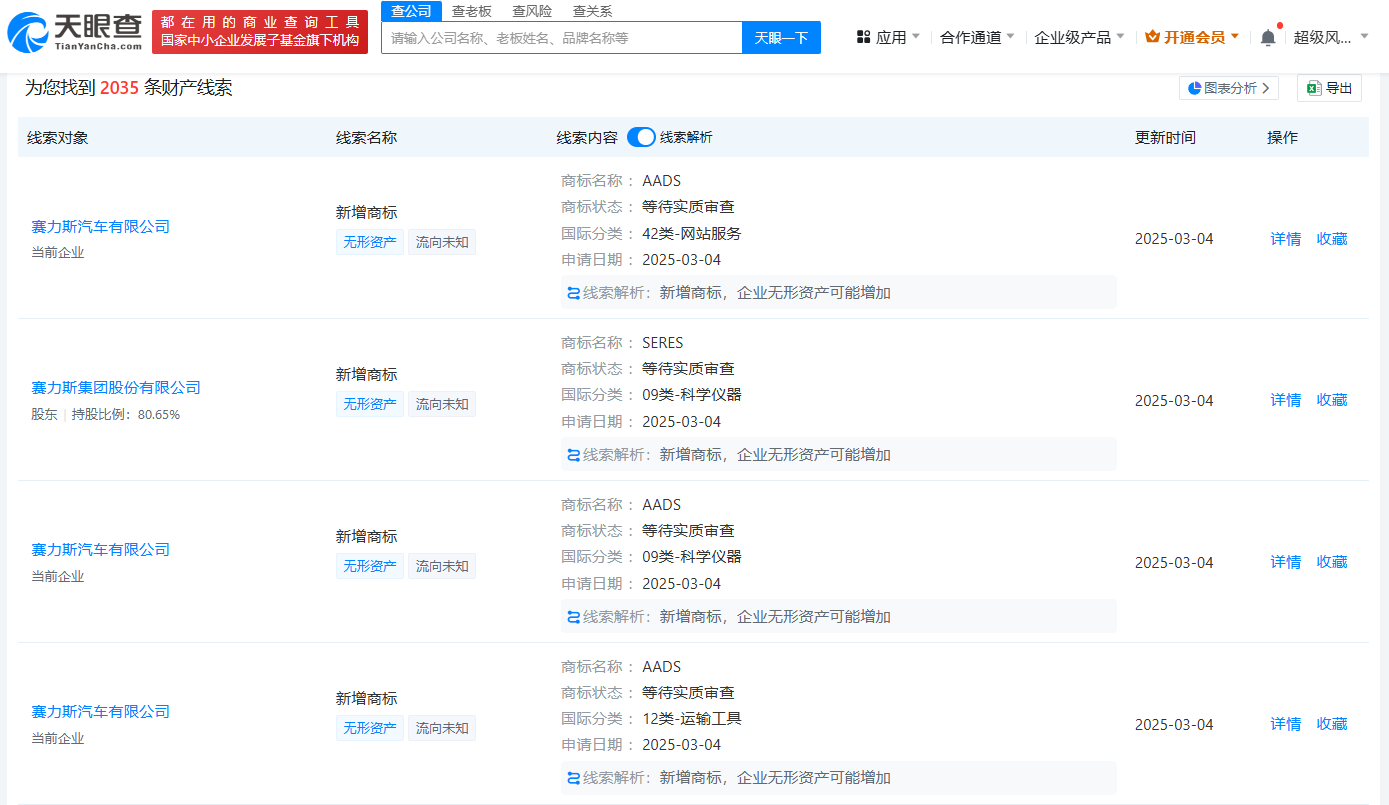Click 收藏 on the 12类-运输工具 row
The width and height of the screenshot is (1389, 805).
pyautogui.click(x=1331, y=724)
